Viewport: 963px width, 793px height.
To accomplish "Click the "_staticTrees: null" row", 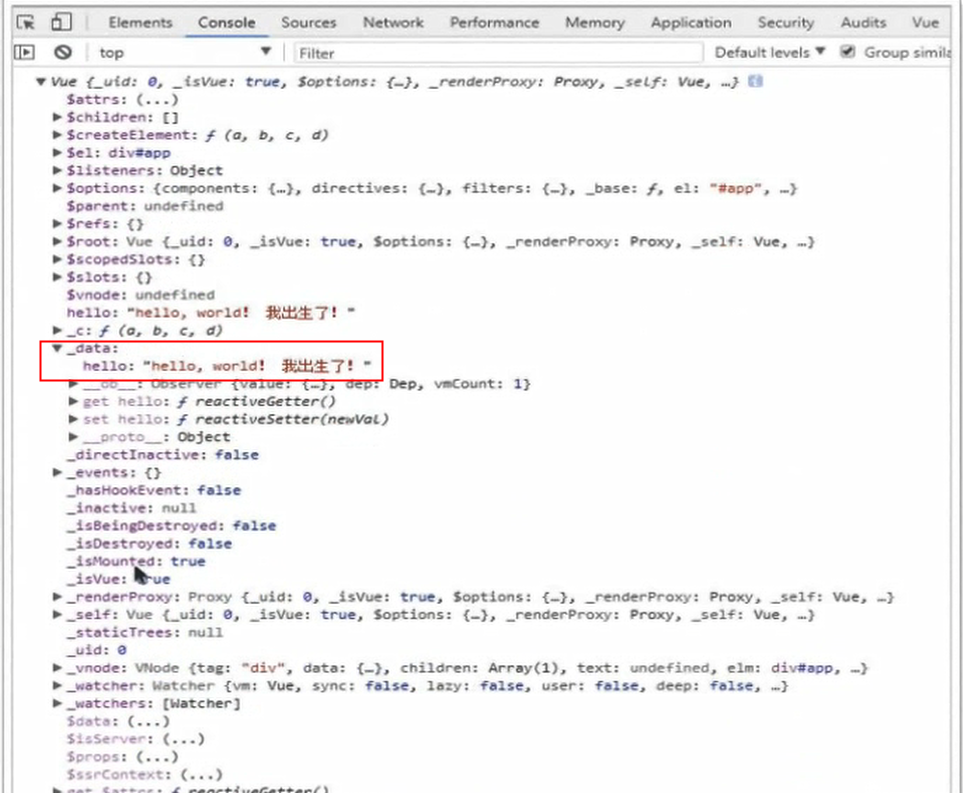I will (x=145, y=632).
